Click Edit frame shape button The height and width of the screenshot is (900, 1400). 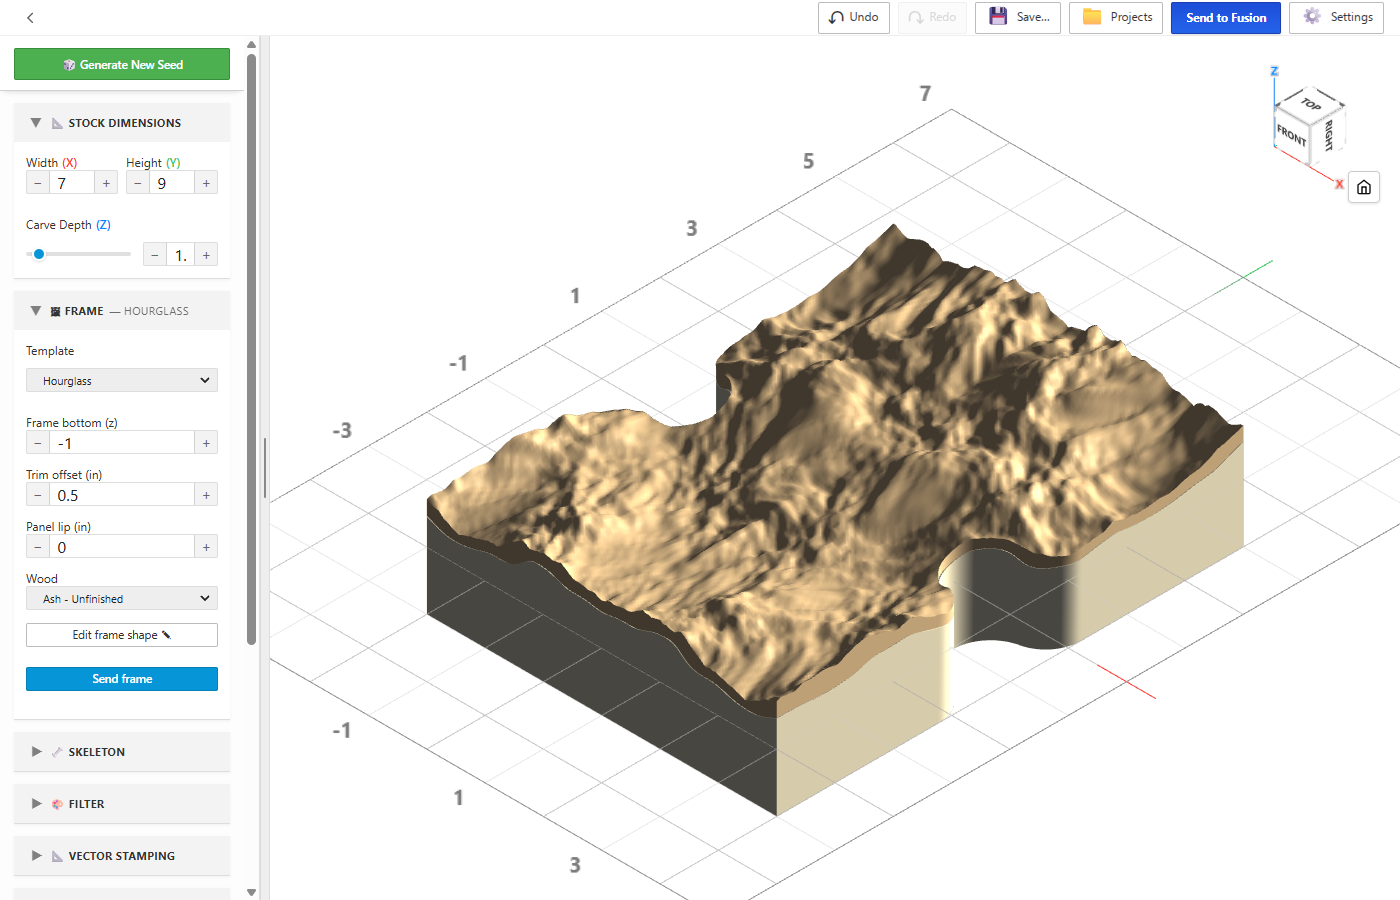pyautogui.click(x=122, y=635)
